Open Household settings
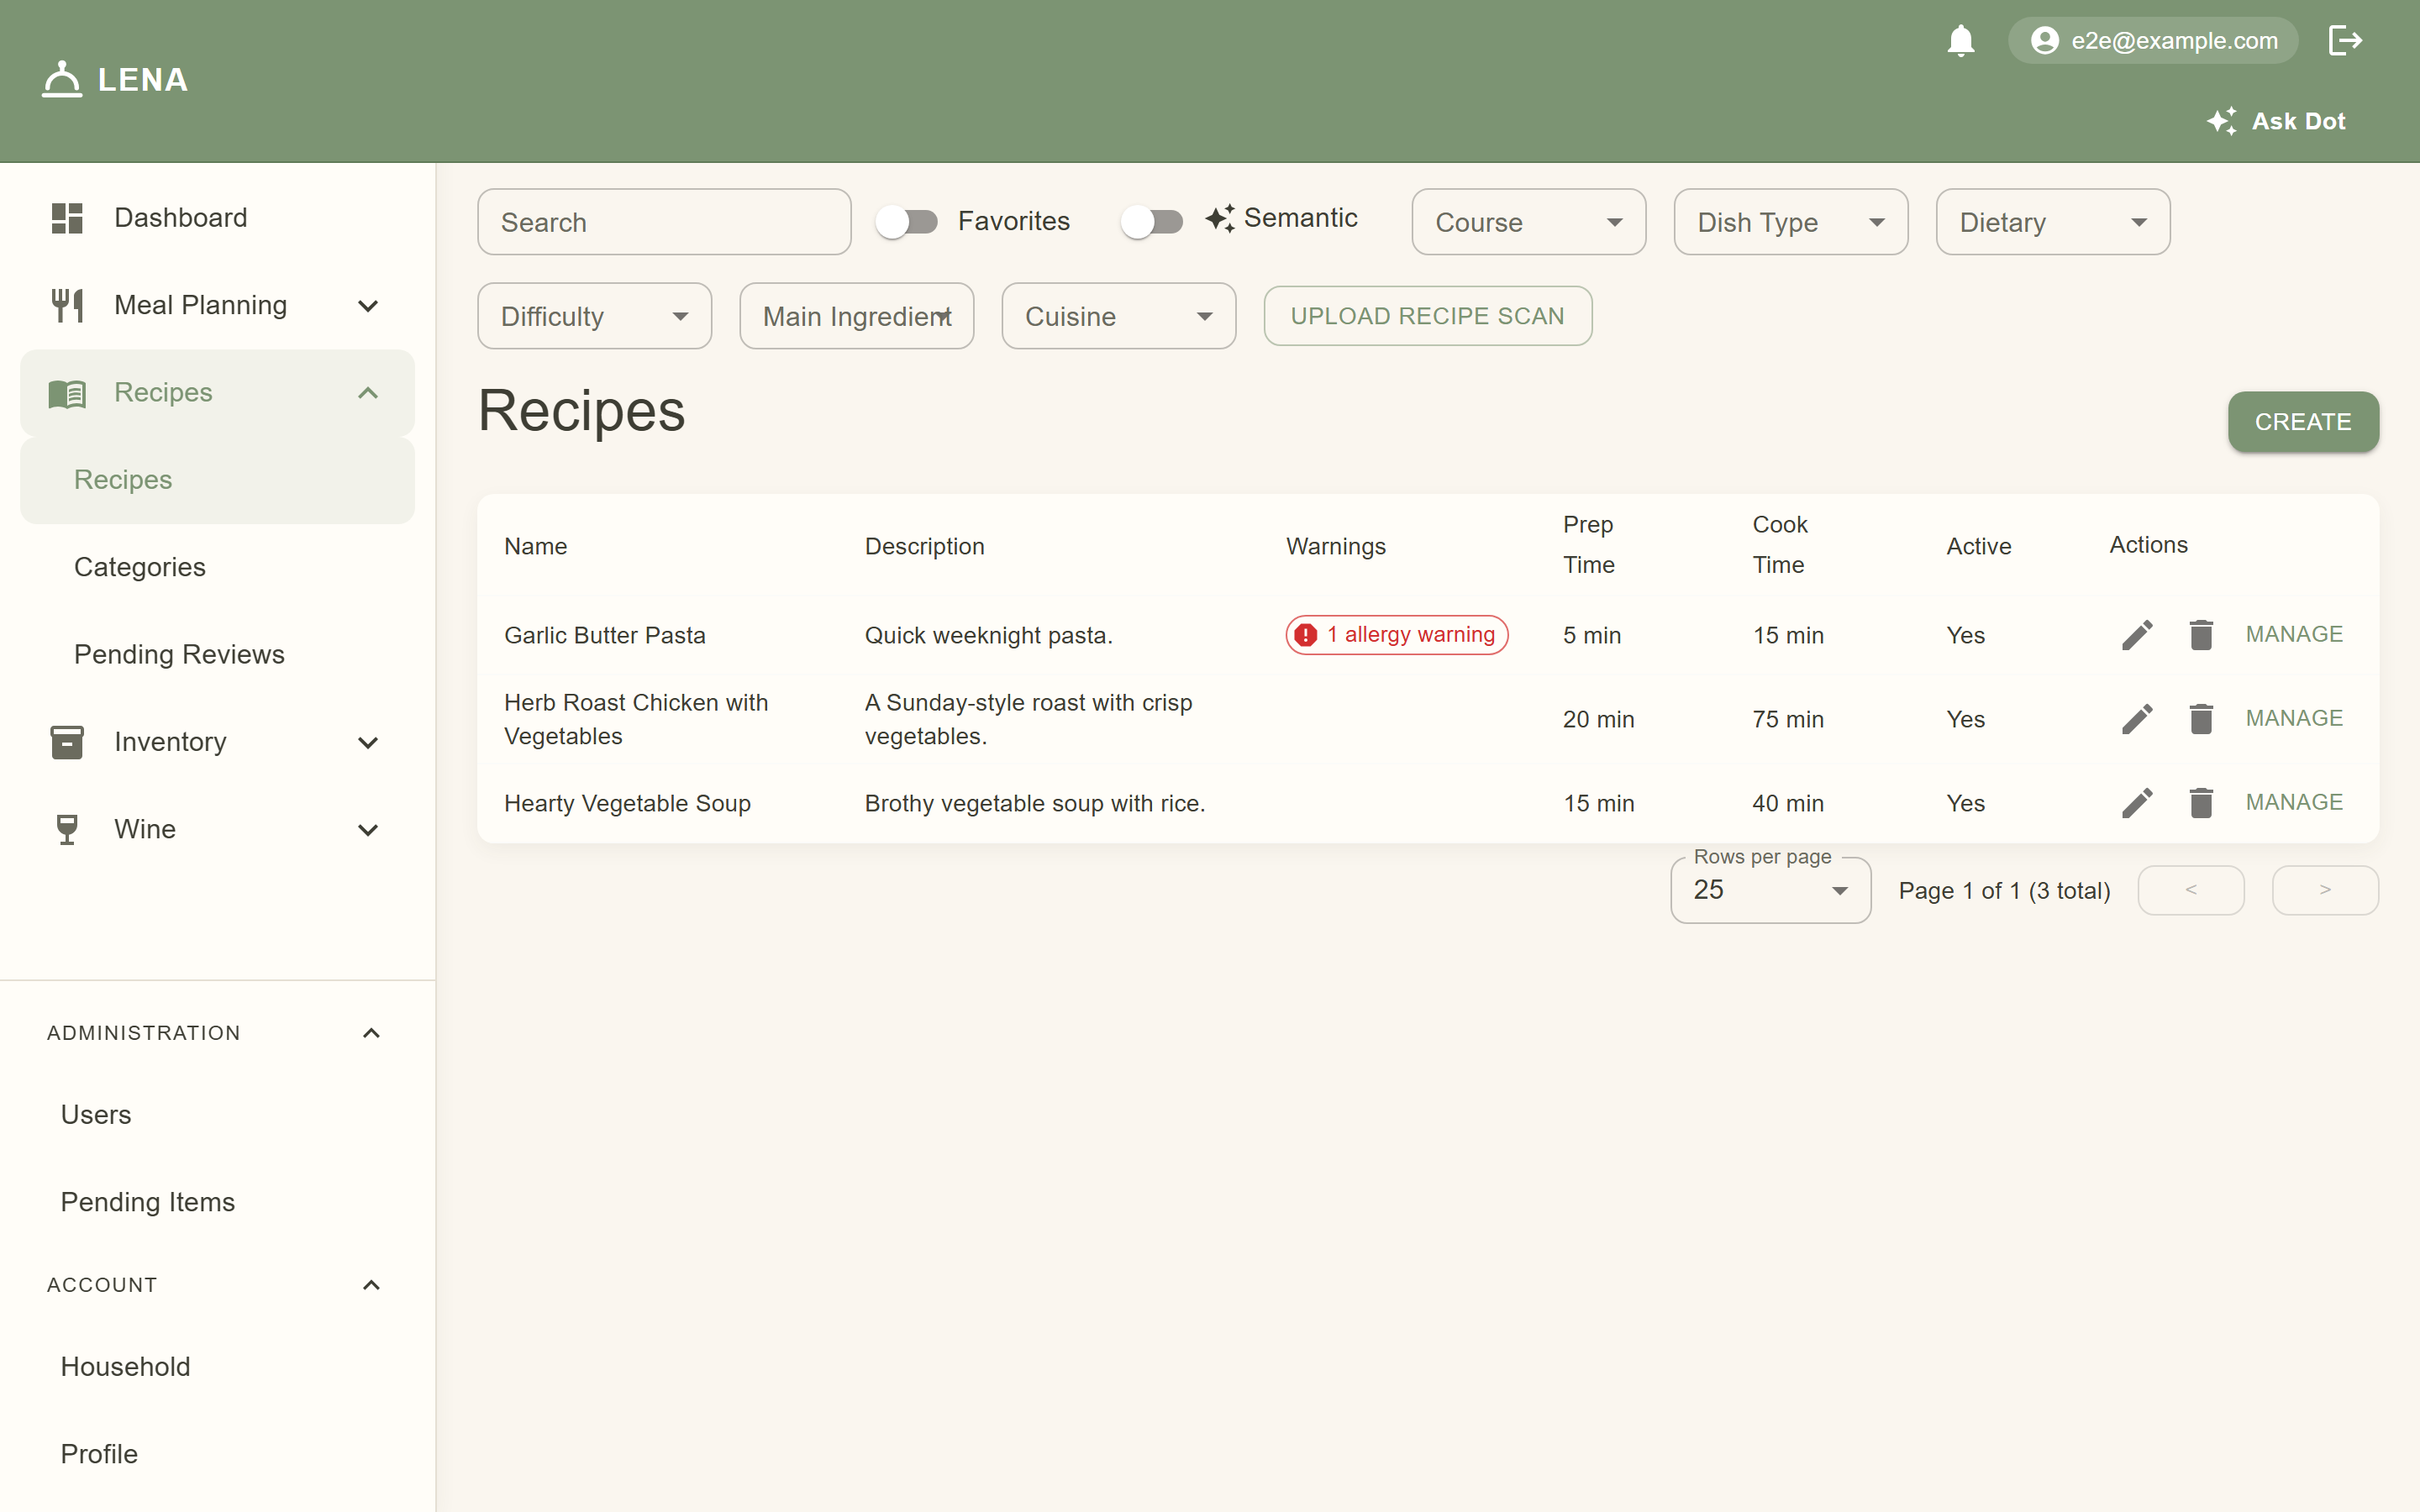This screenshot has width=2420, height=1512. coord(217,1366)
